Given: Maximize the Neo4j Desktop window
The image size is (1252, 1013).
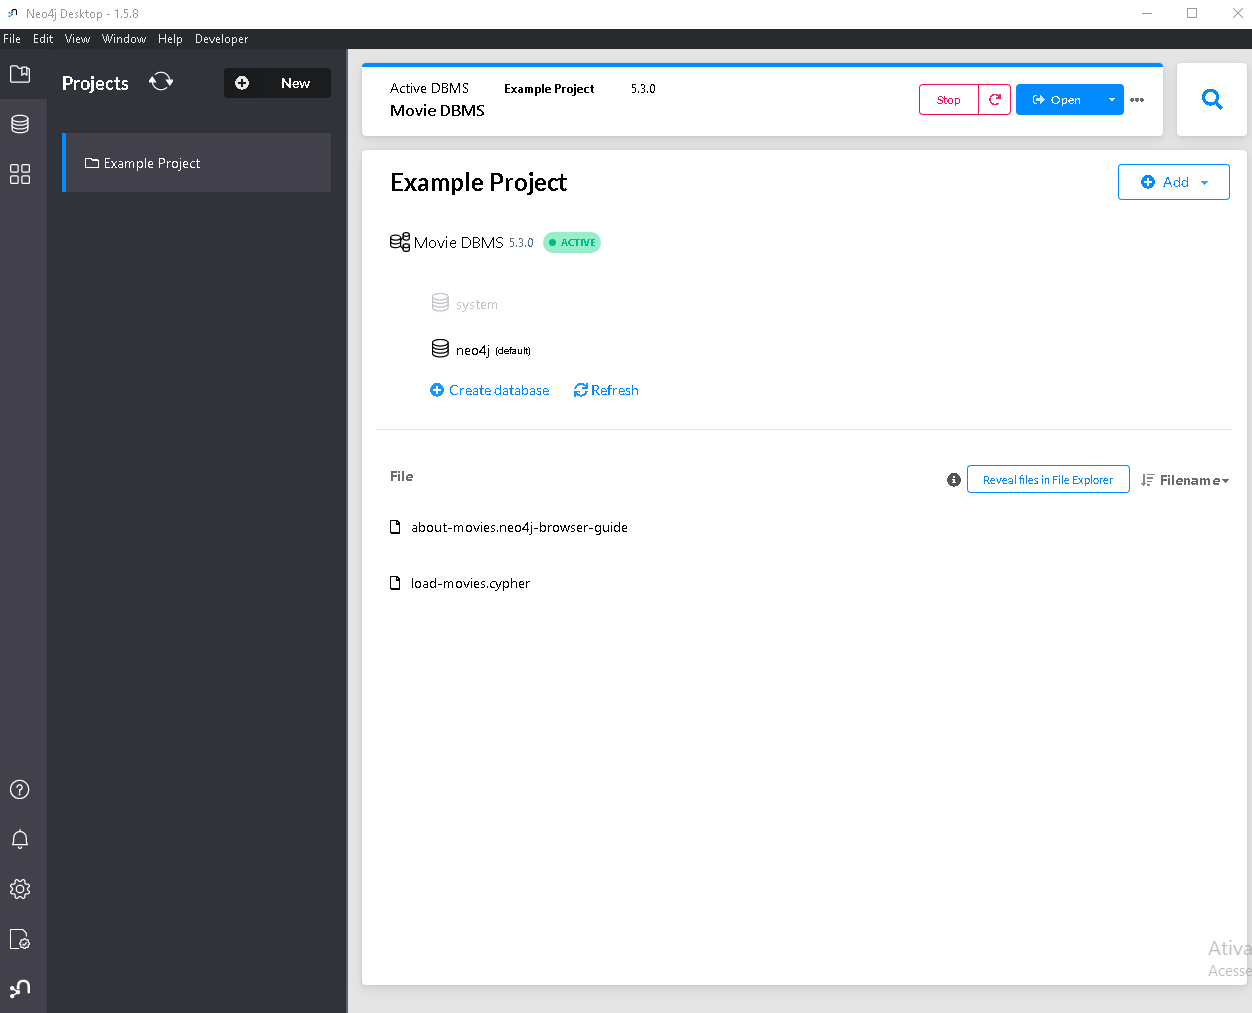Looking at the screenshot, I should (x=1192, y=13).
